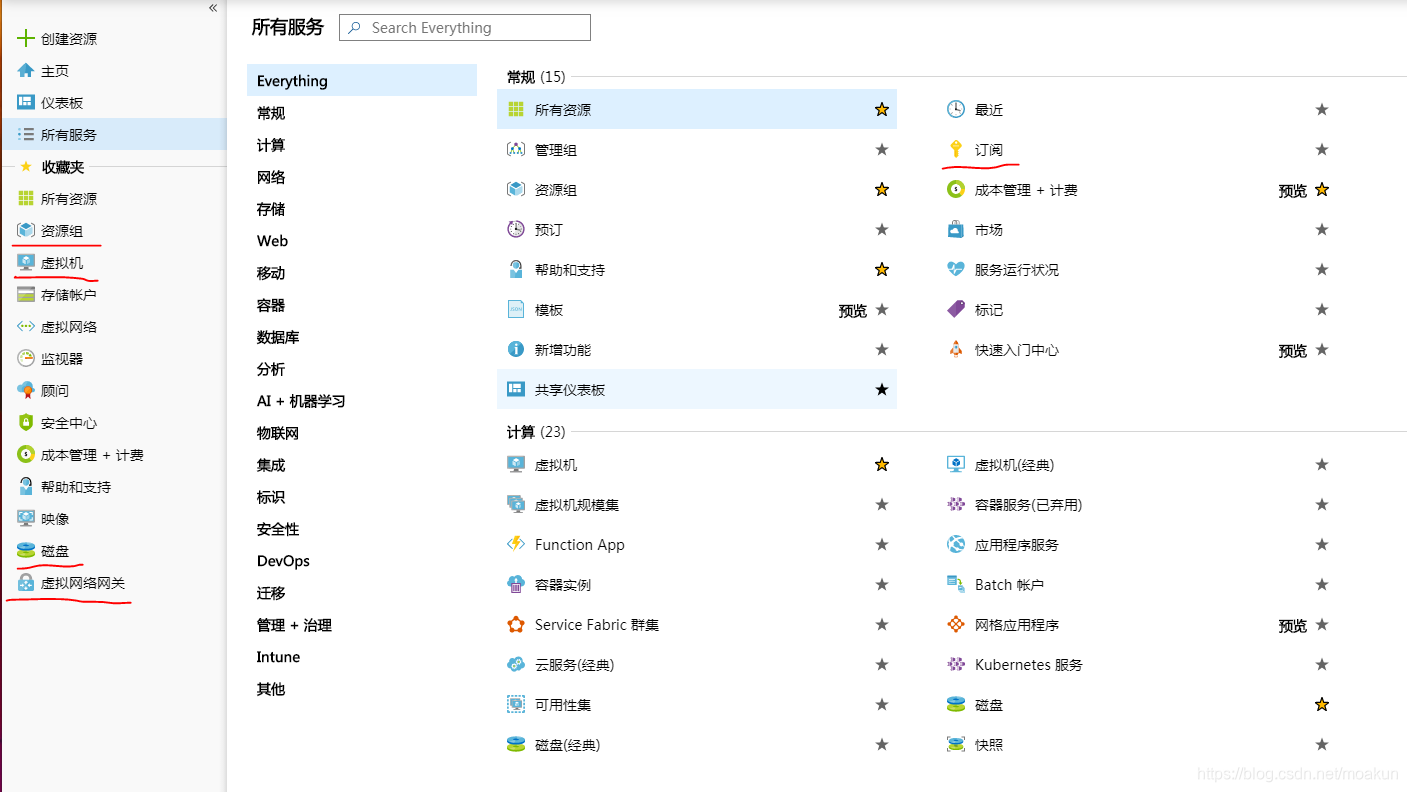The image size is (1407, 792).
Task: Open 虚拟网络 icon in the sidebar
Action: pos(26,327)
